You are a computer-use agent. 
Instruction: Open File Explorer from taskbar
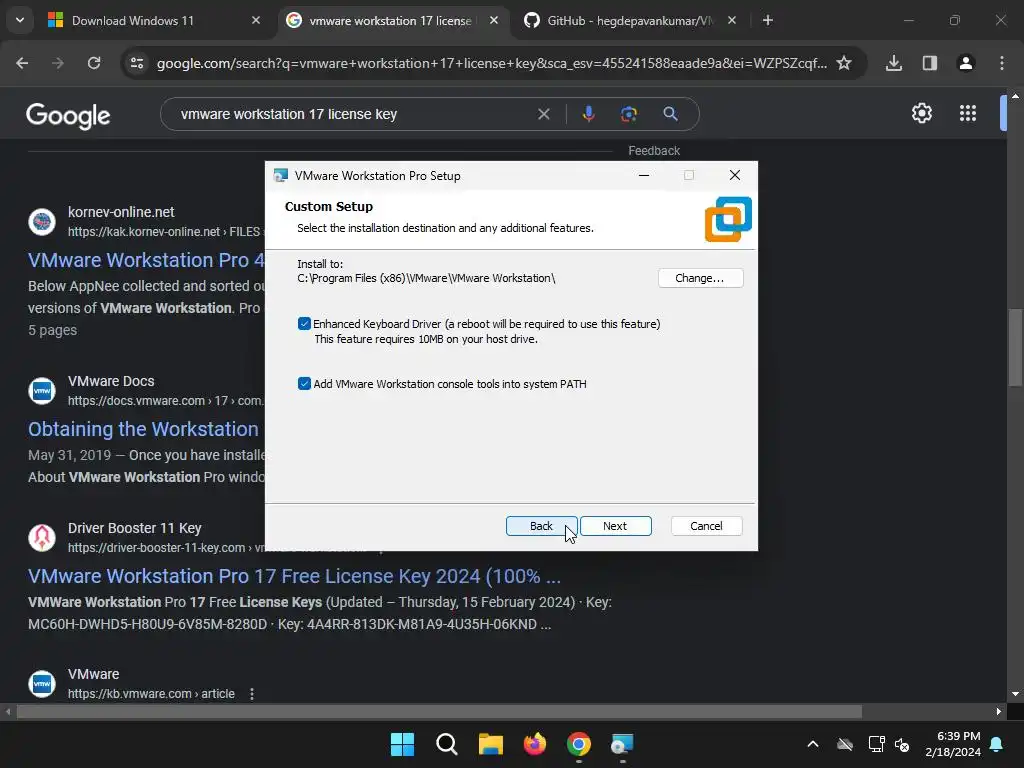pyautogui.click(x=490, y=744)
